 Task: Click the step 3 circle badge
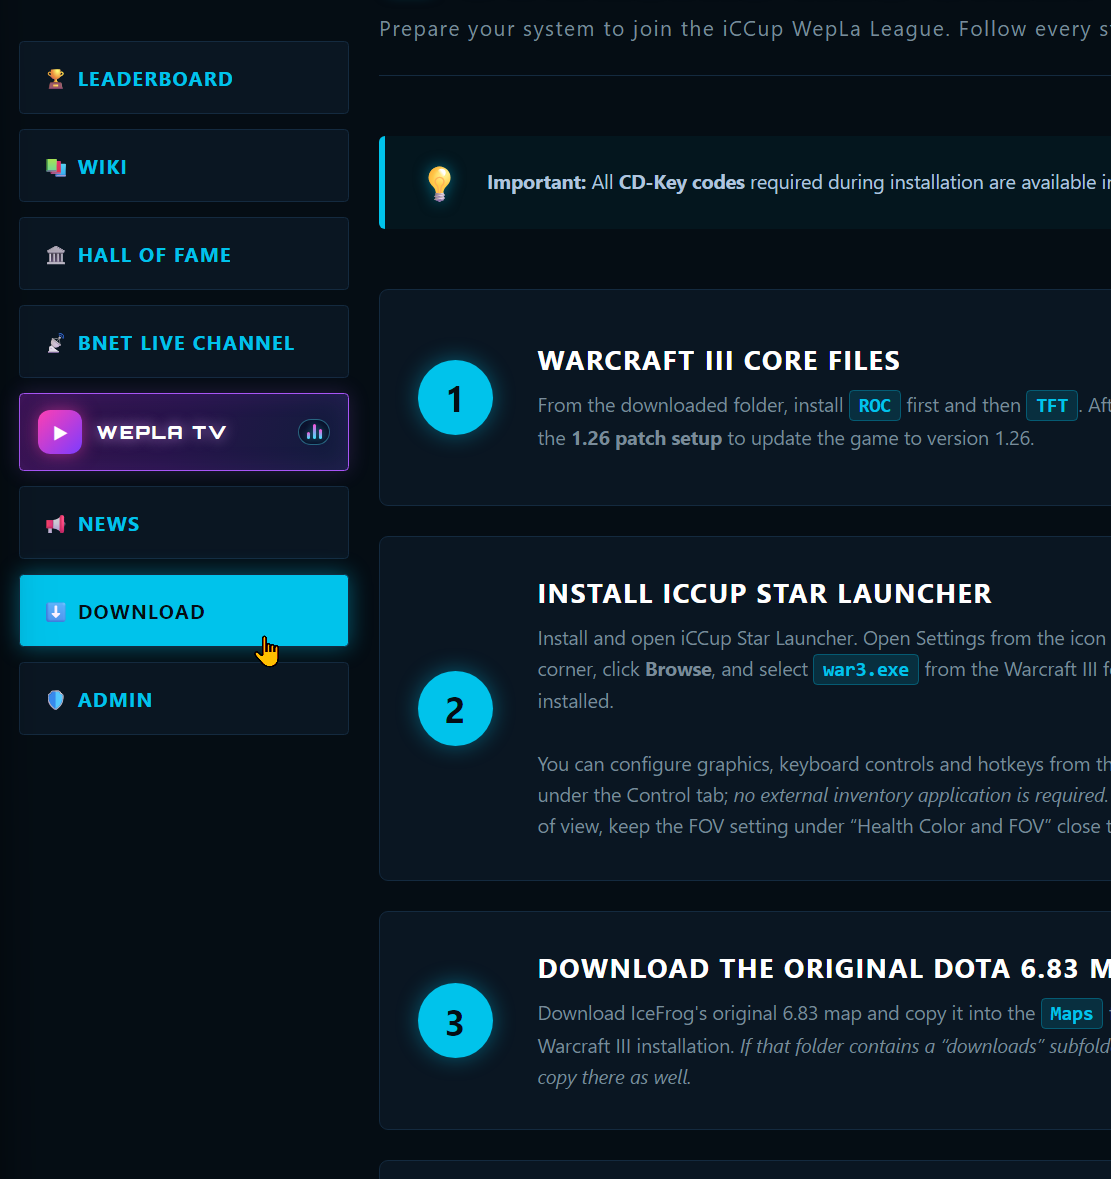pos(456,1020)
